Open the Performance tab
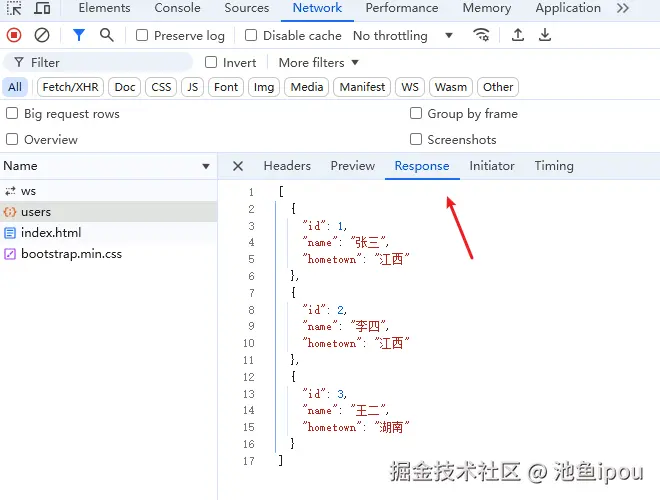This screenshot has height=500, width=660. pos(402,8)
